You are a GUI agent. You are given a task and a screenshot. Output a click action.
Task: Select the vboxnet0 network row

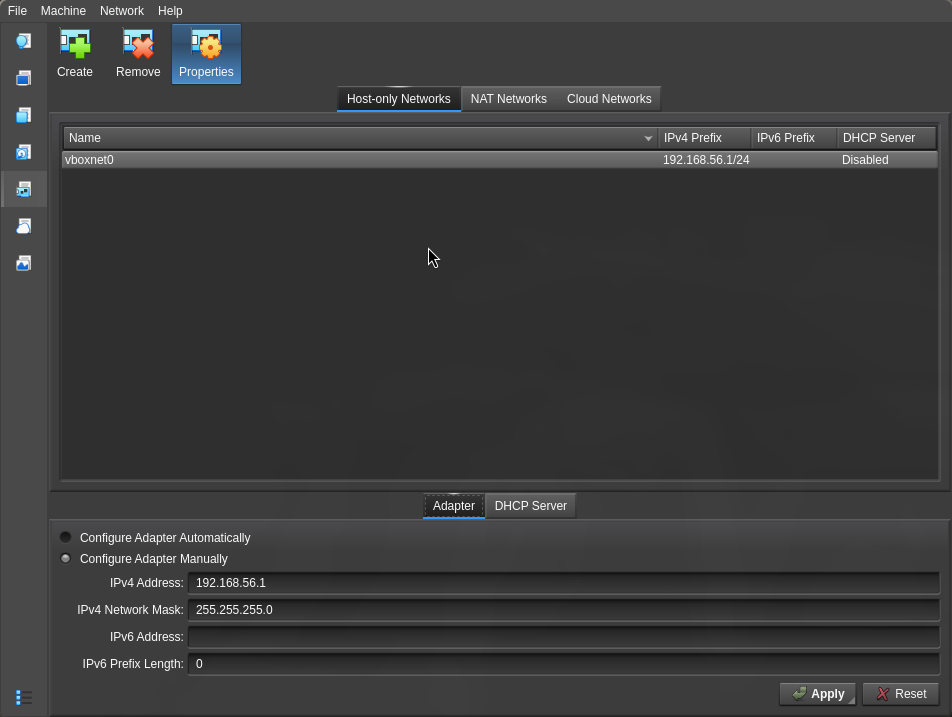(x=500, y=160)
